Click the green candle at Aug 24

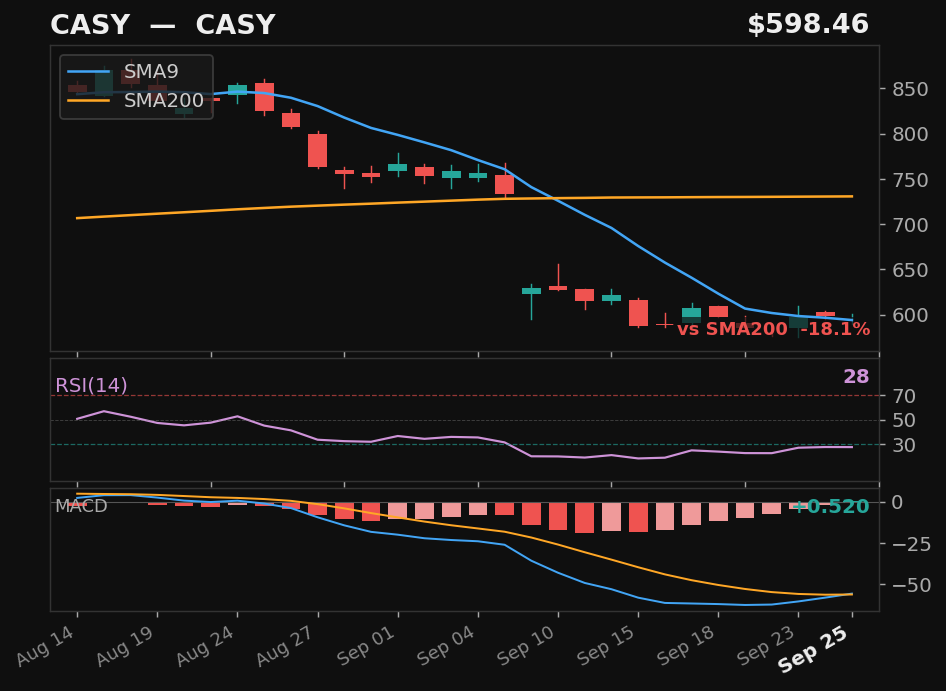[237, 90]
